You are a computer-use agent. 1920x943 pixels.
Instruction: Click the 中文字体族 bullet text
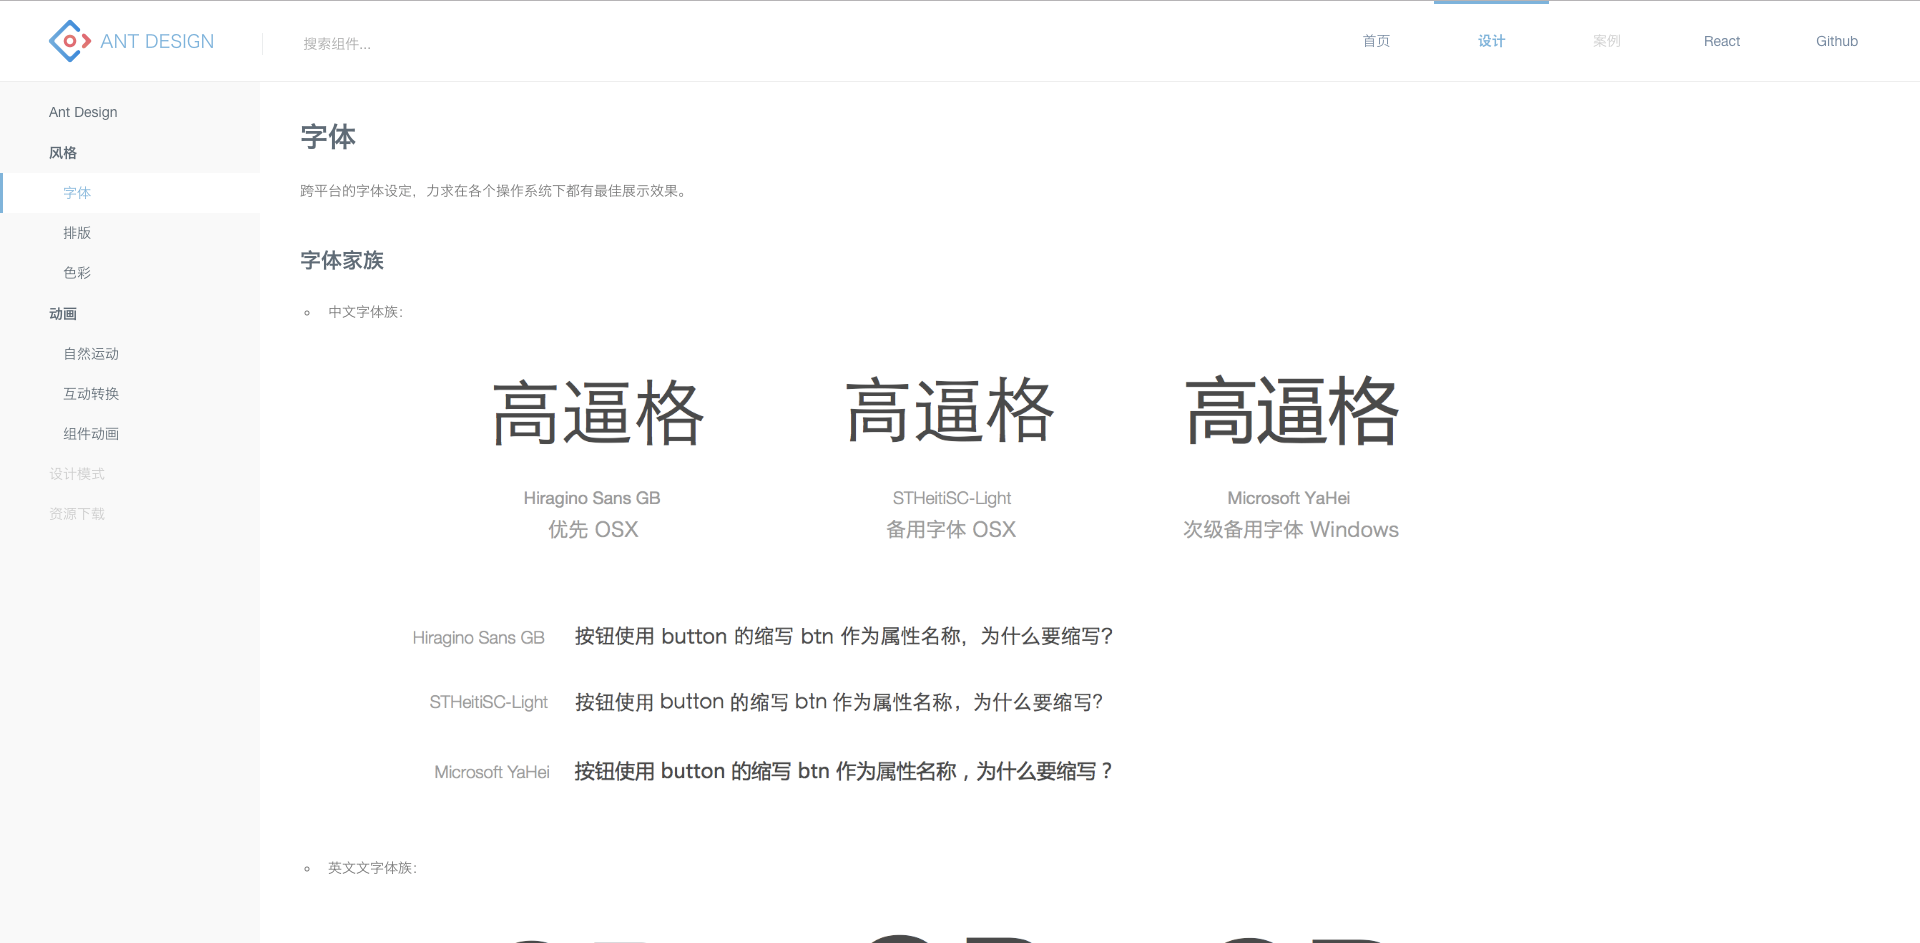click(x=365, y=312)
